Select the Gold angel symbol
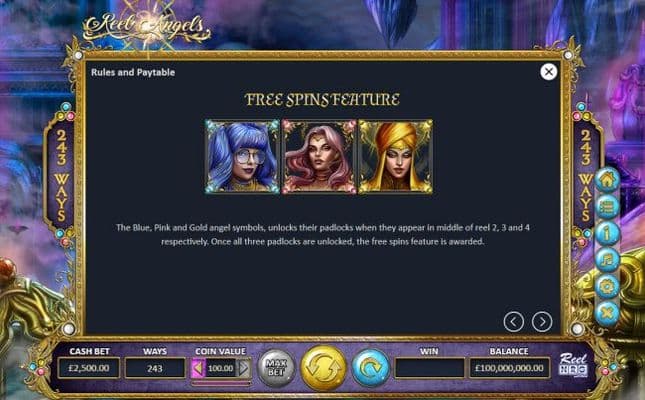 [x=396, y=156]
